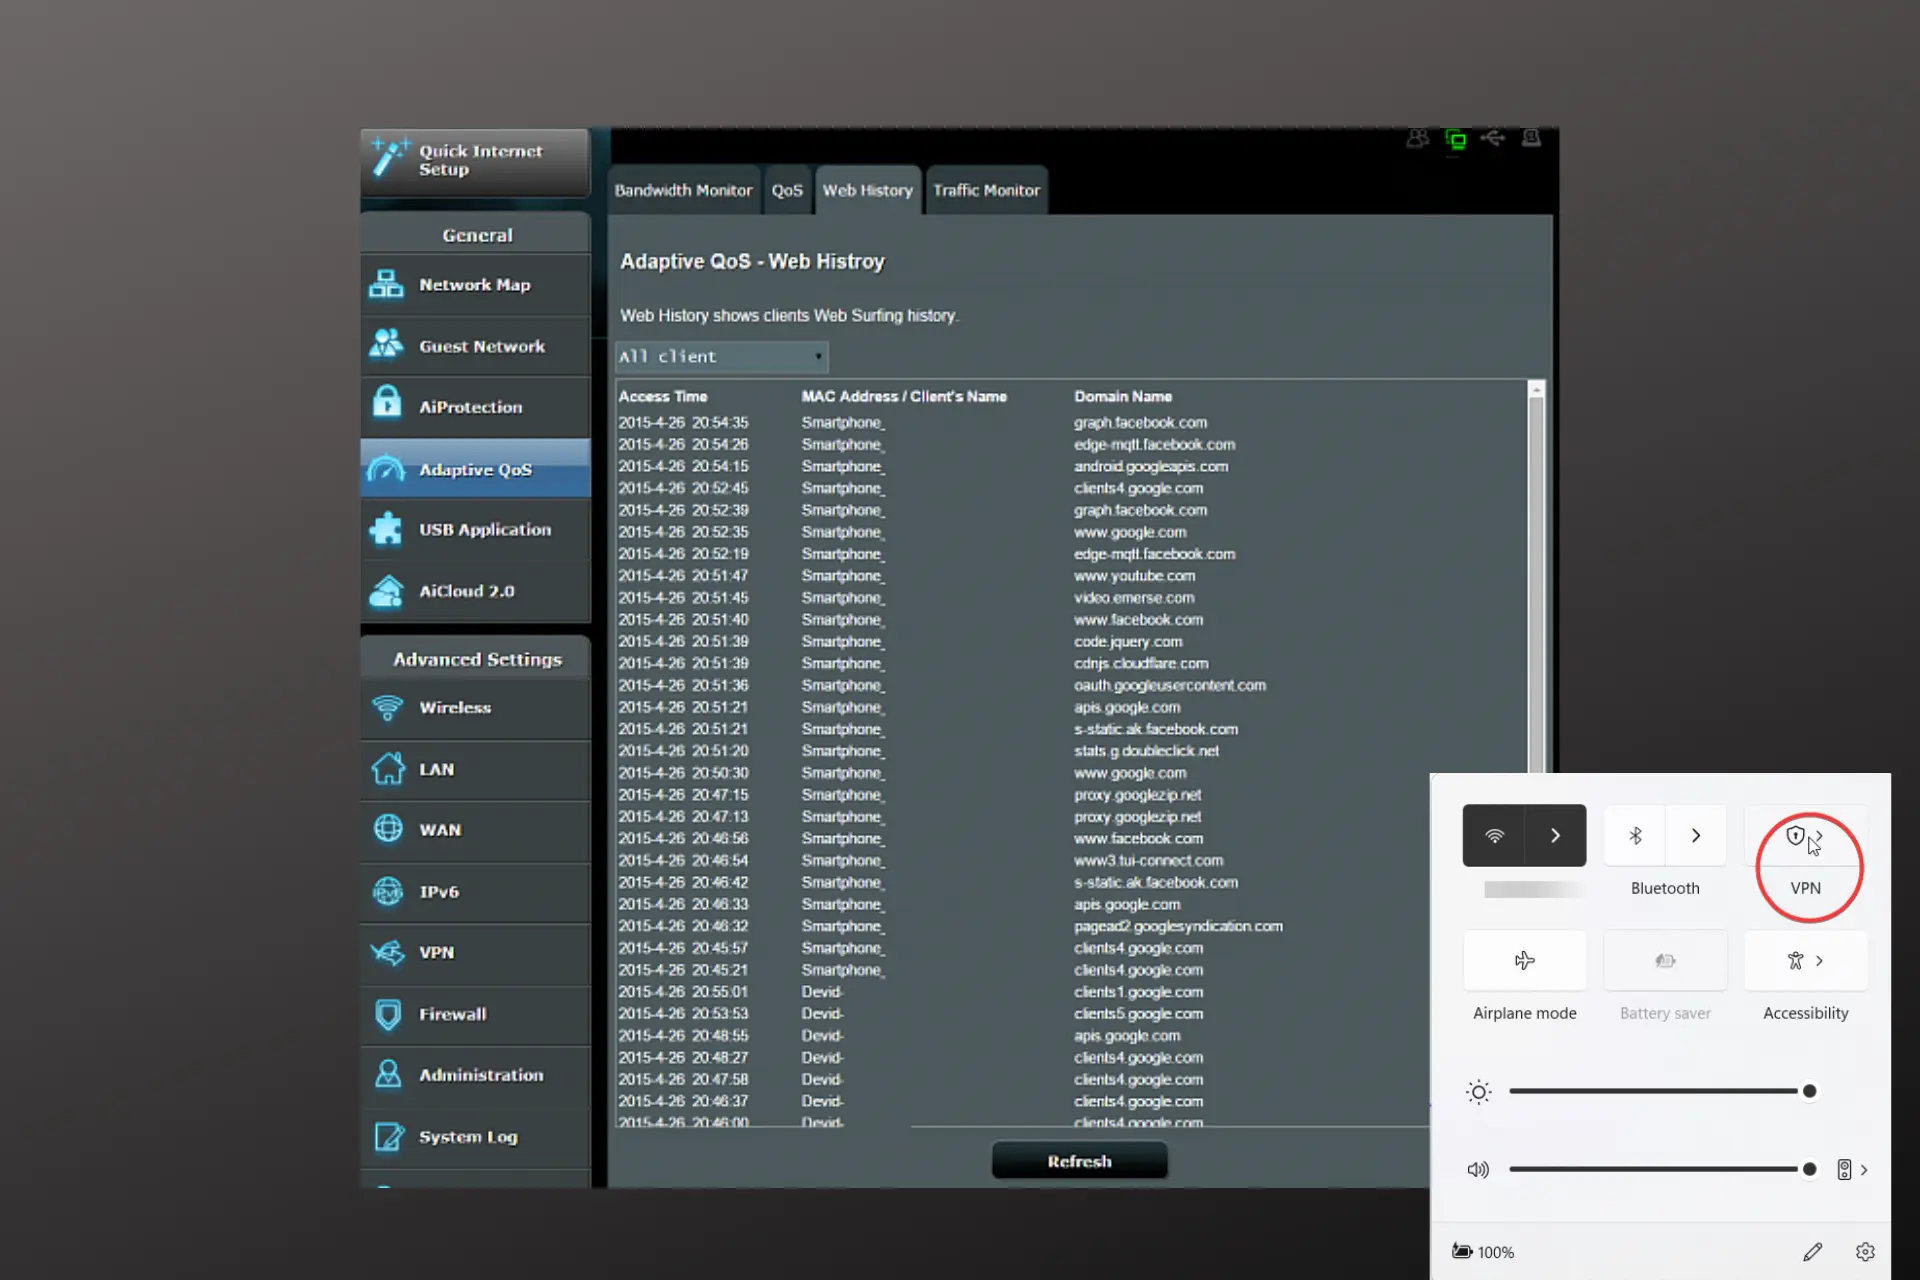This screenshot has height=1280, width=1920.
Task: Toggle the Bluetooth quick setting
Action: (x=1635, y=835)
